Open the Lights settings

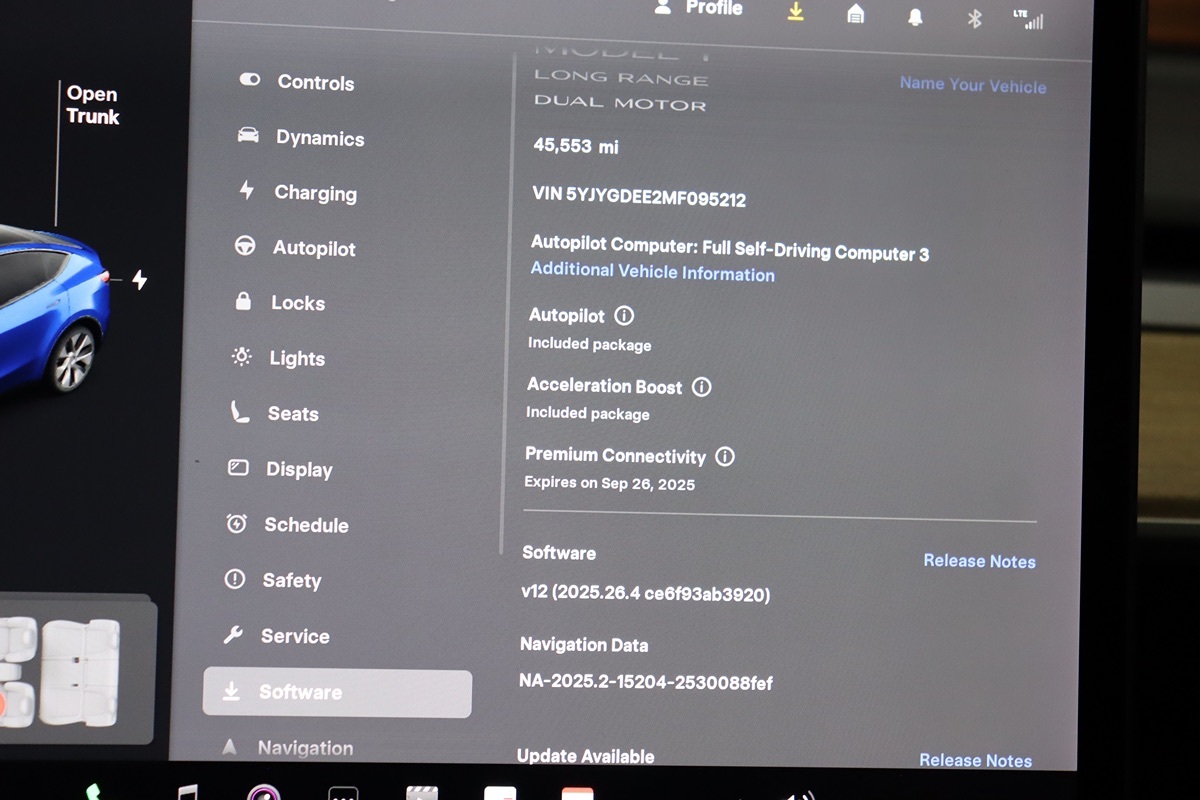click(279, 358)
